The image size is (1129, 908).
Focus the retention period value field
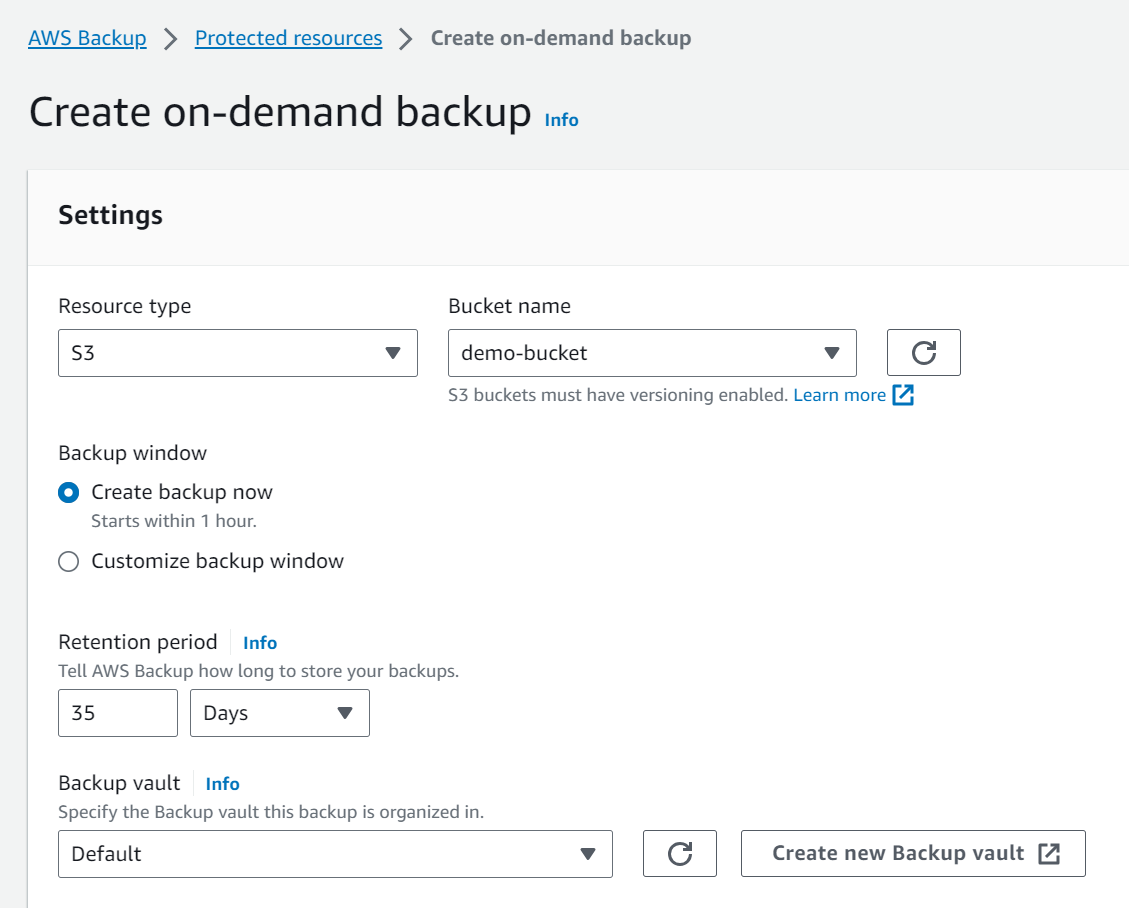(117, 713)
